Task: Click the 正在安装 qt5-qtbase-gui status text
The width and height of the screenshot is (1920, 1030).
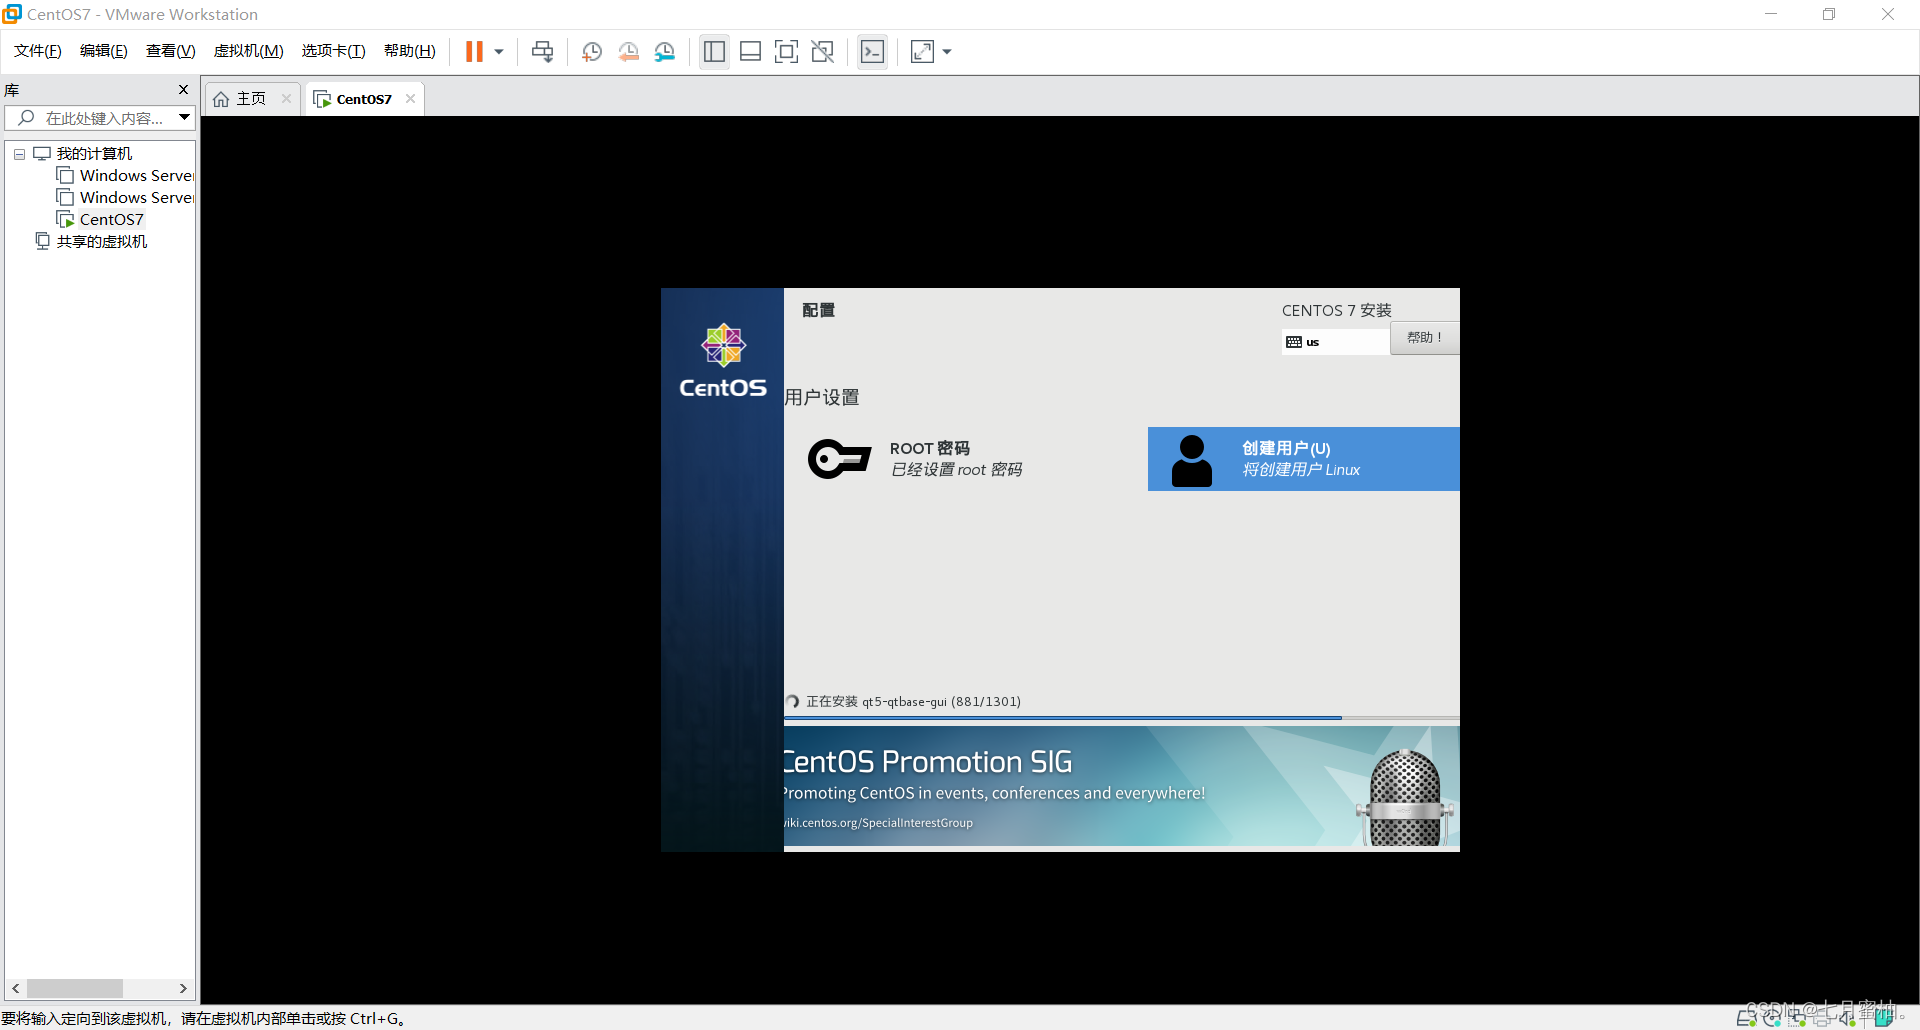Action: [x=914, y=701]
